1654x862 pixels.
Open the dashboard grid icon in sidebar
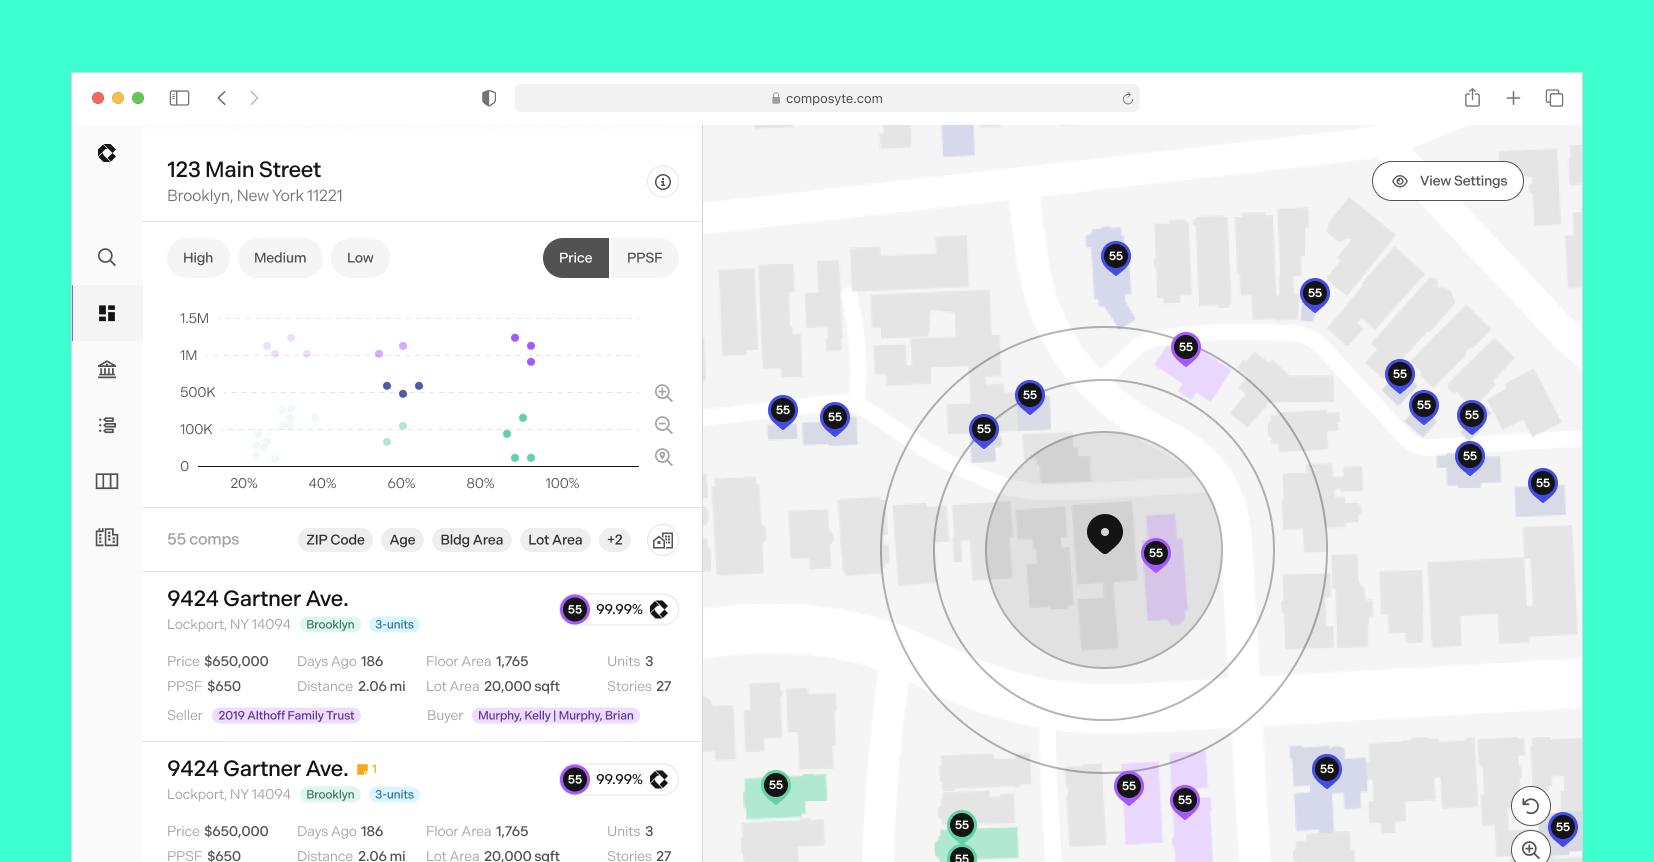click(x=107, y=313)
